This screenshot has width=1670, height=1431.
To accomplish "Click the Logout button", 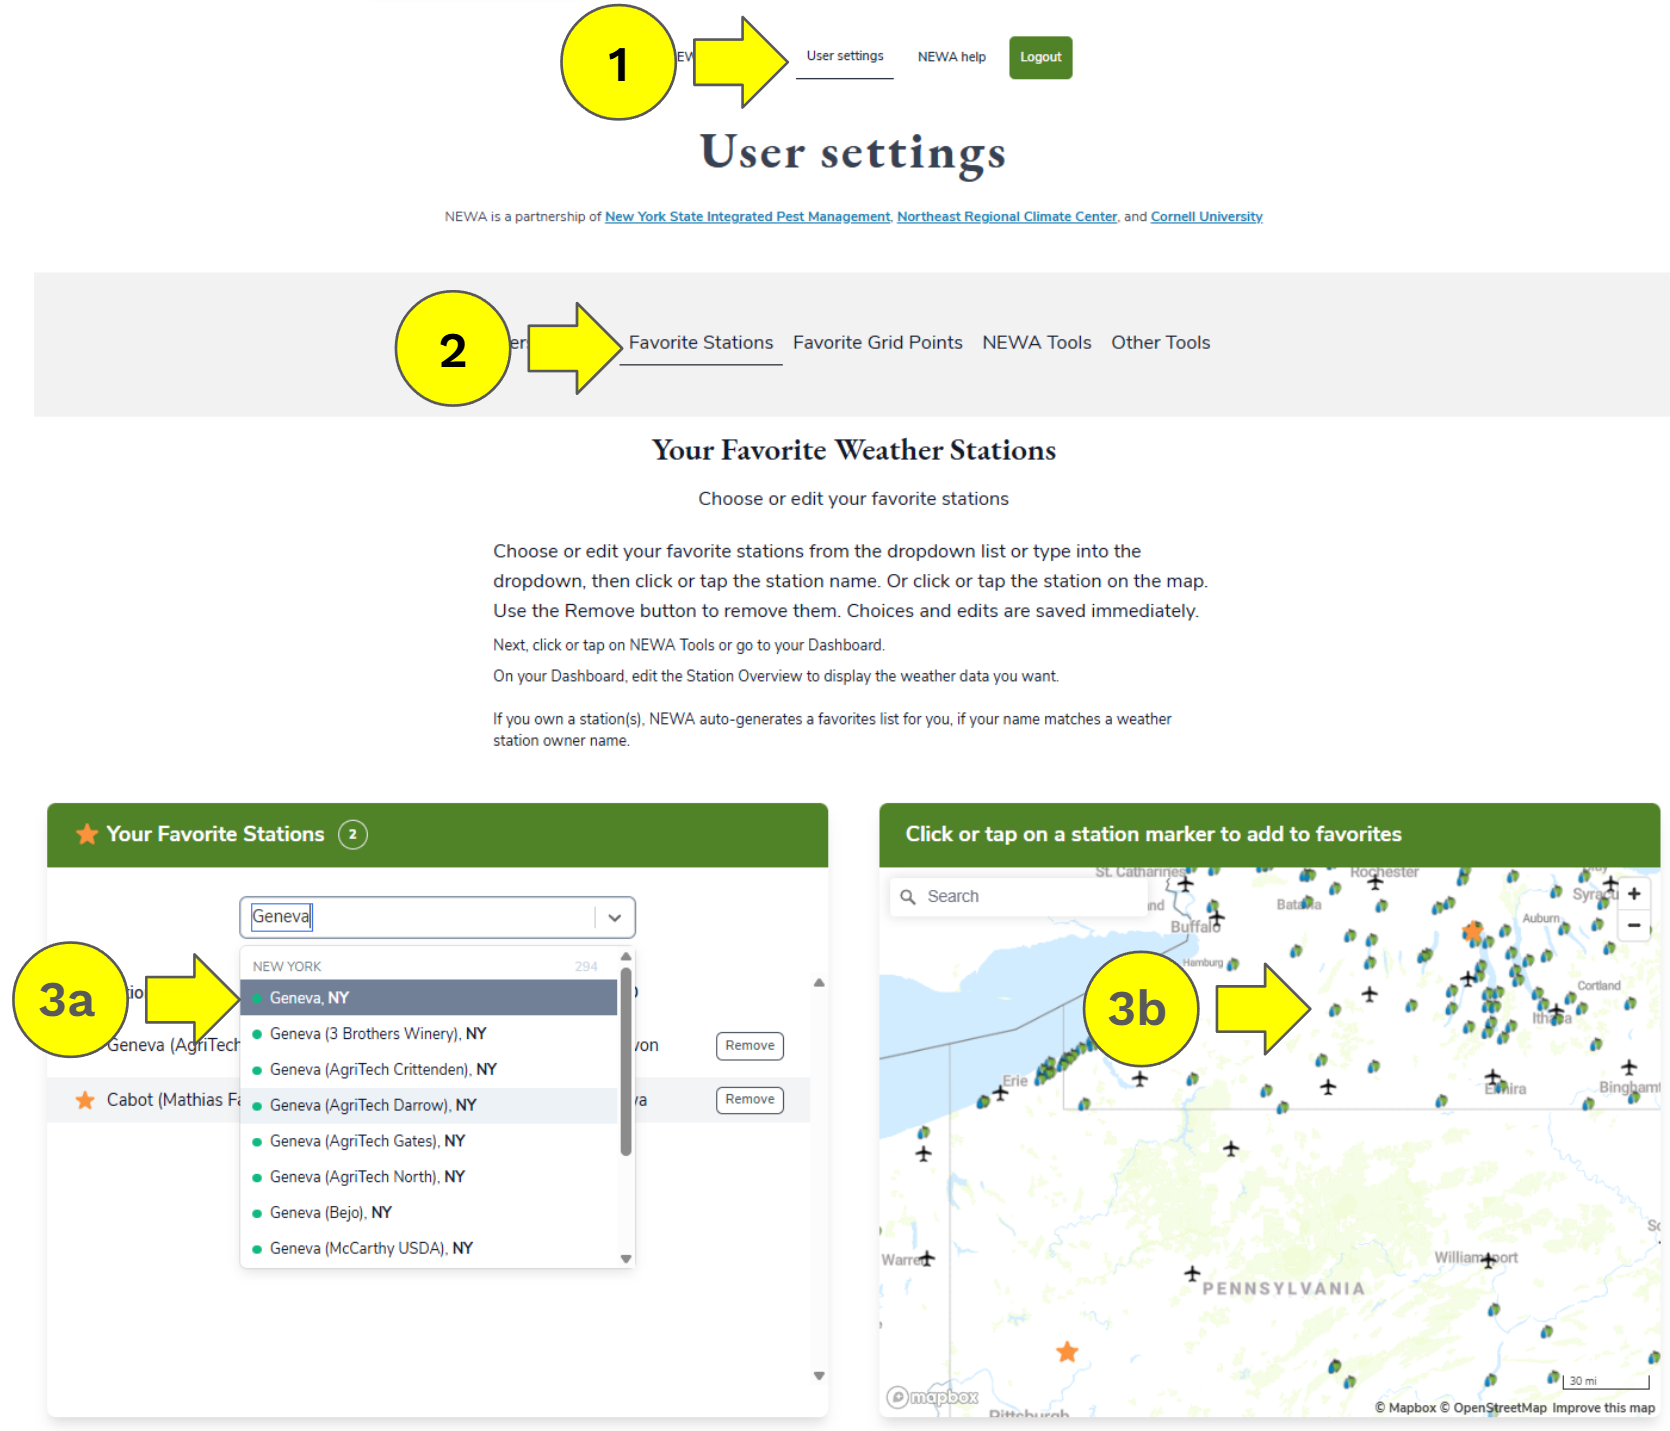I will [1040, 57].
